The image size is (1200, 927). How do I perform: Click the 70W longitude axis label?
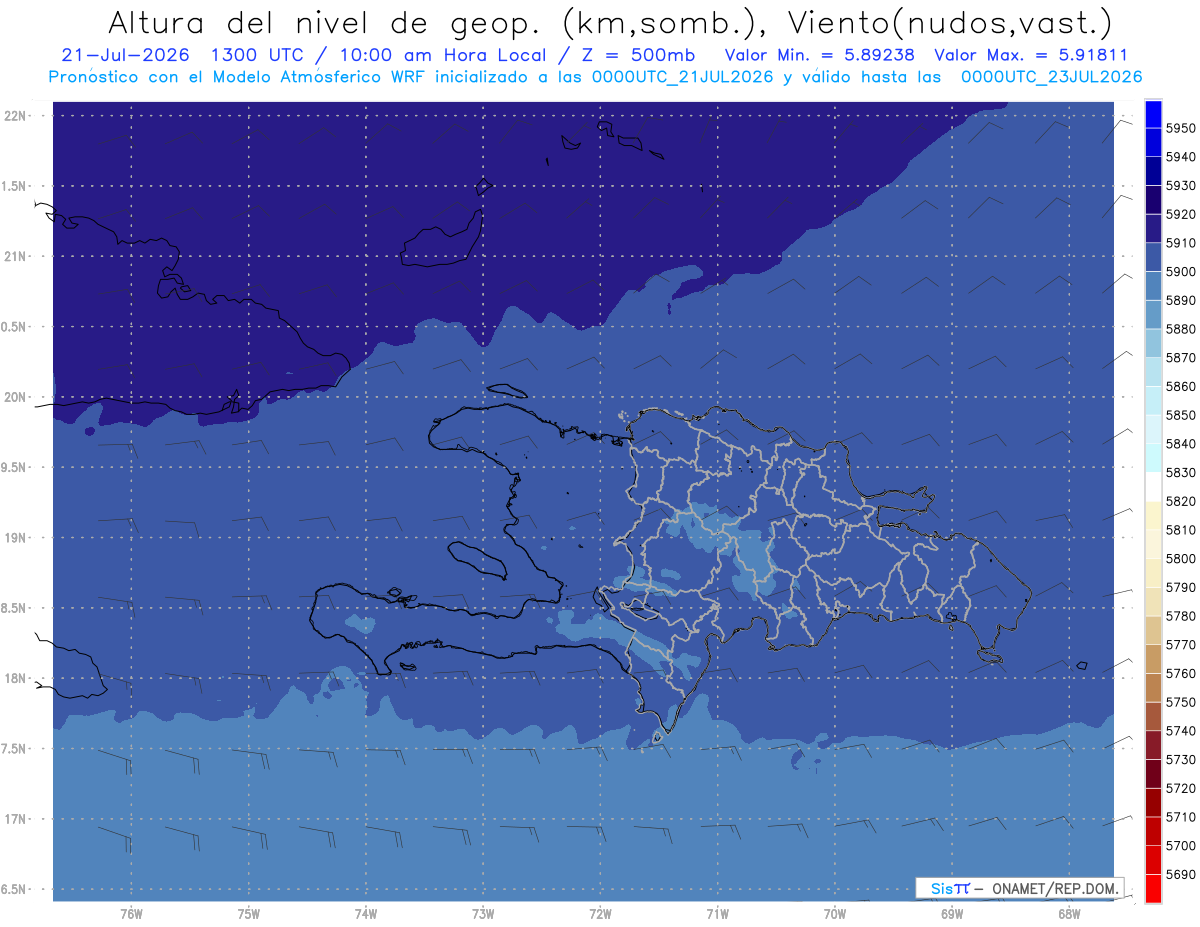[x=835, y=913]
